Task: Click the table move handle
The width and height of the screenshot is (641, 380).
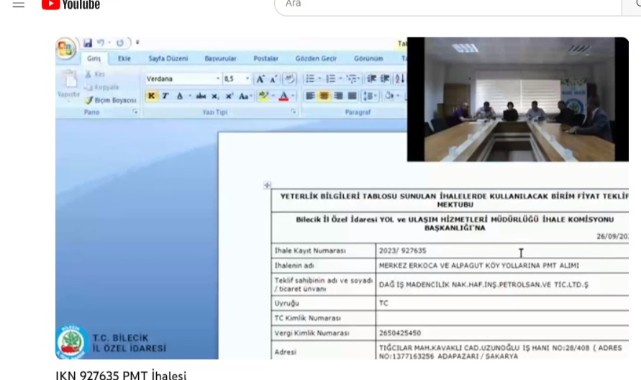Action: point(267,186)
